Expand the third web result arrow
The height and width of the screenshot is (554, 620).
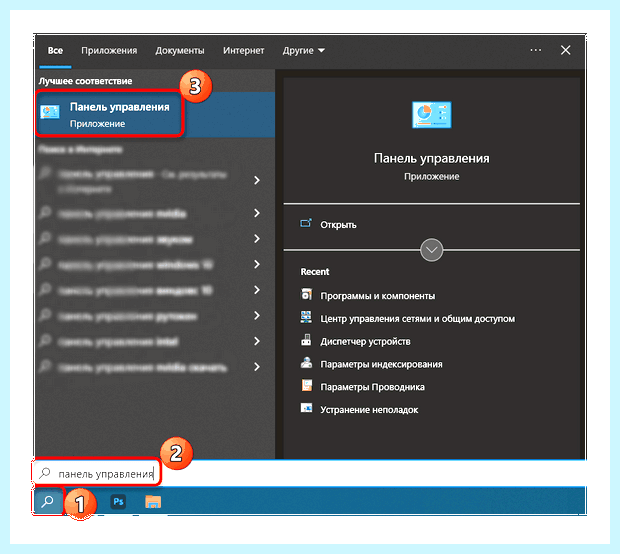click(x=257, y=239)
